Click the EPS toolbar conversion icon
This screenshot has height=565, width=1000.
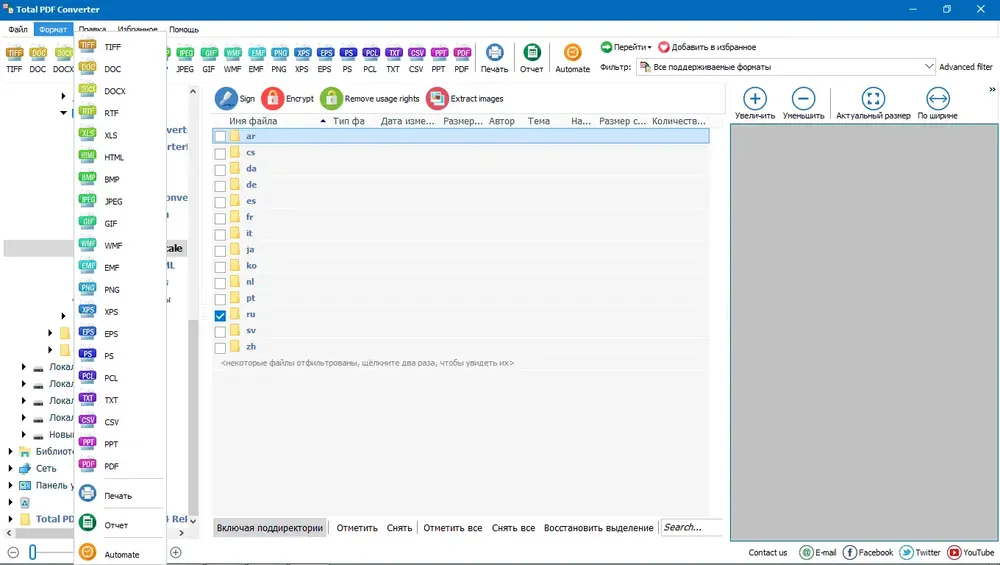[x=325, y=59]
